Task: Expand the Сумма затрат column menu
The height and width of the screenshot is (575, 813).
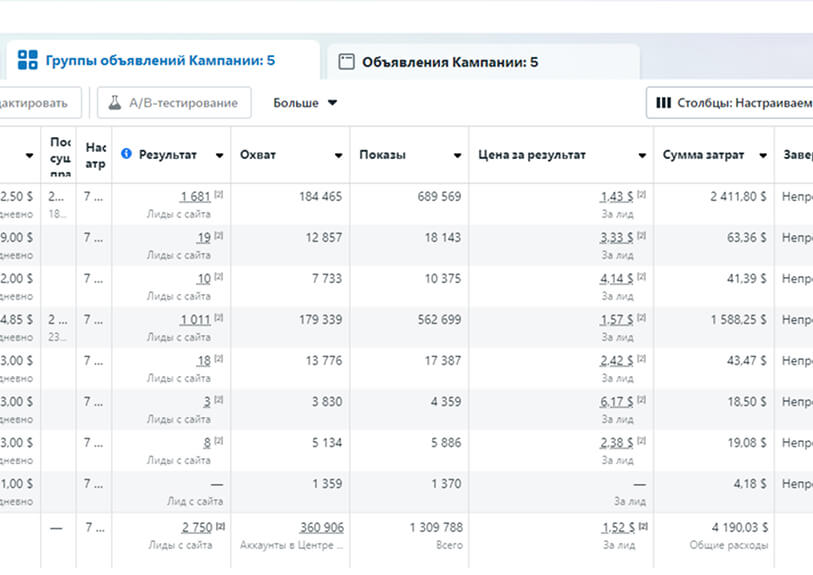Action: (x=762, y=156)
